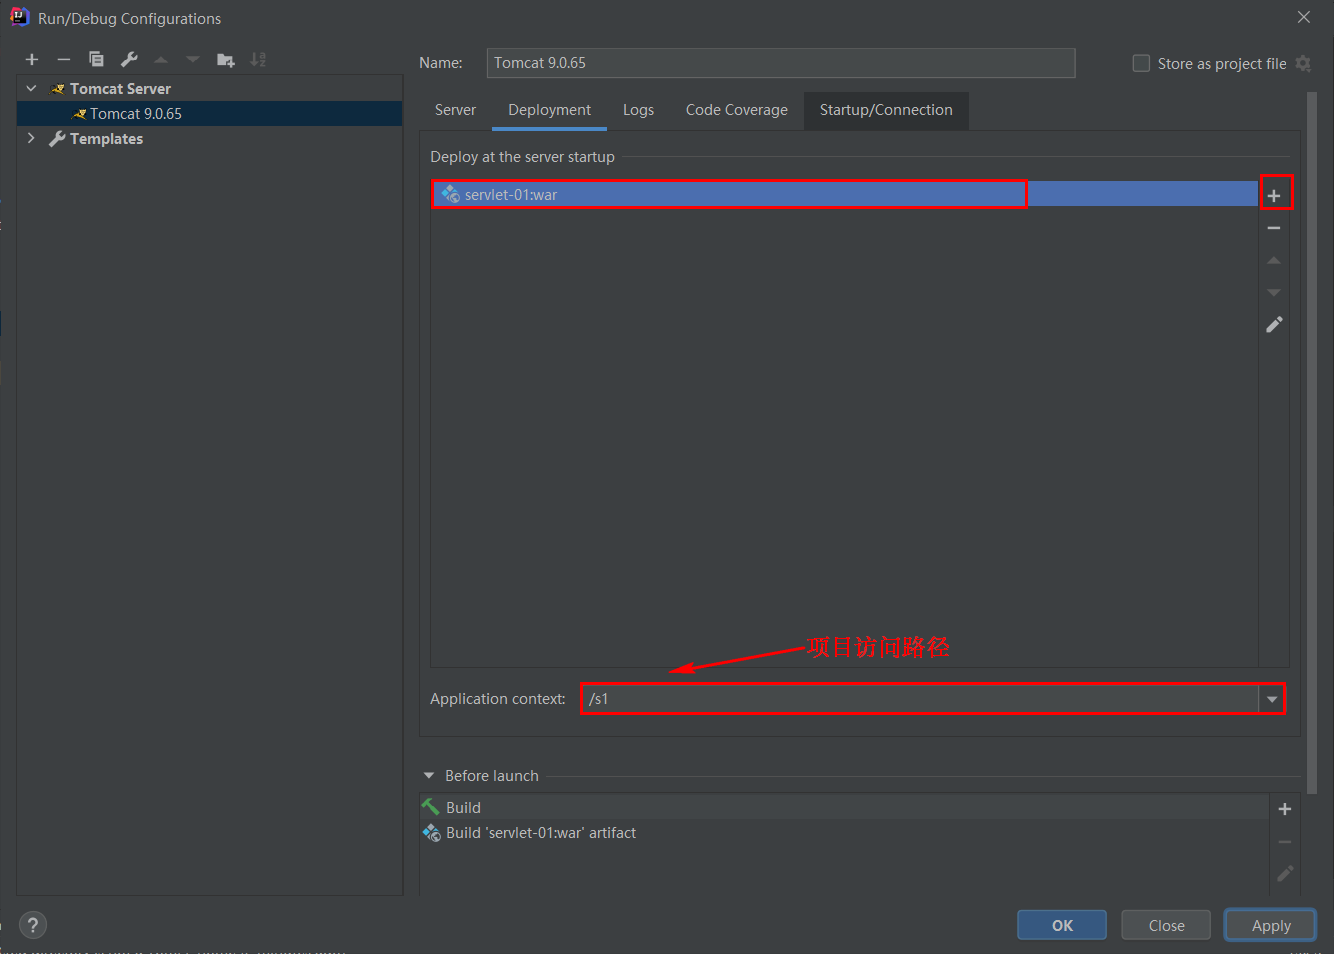
Task: Switch to the Server tab
Action: click(455, 110)
